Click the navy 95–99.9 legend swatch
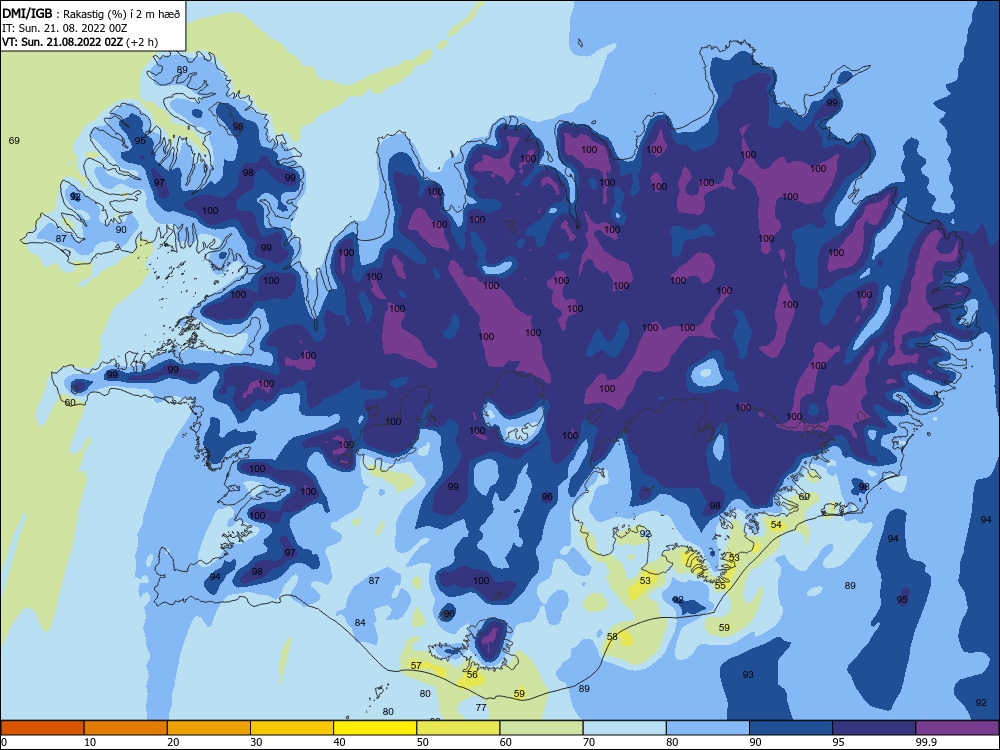Image resolution: width=1000 pixels, height=750 pixels. [874, 728]
